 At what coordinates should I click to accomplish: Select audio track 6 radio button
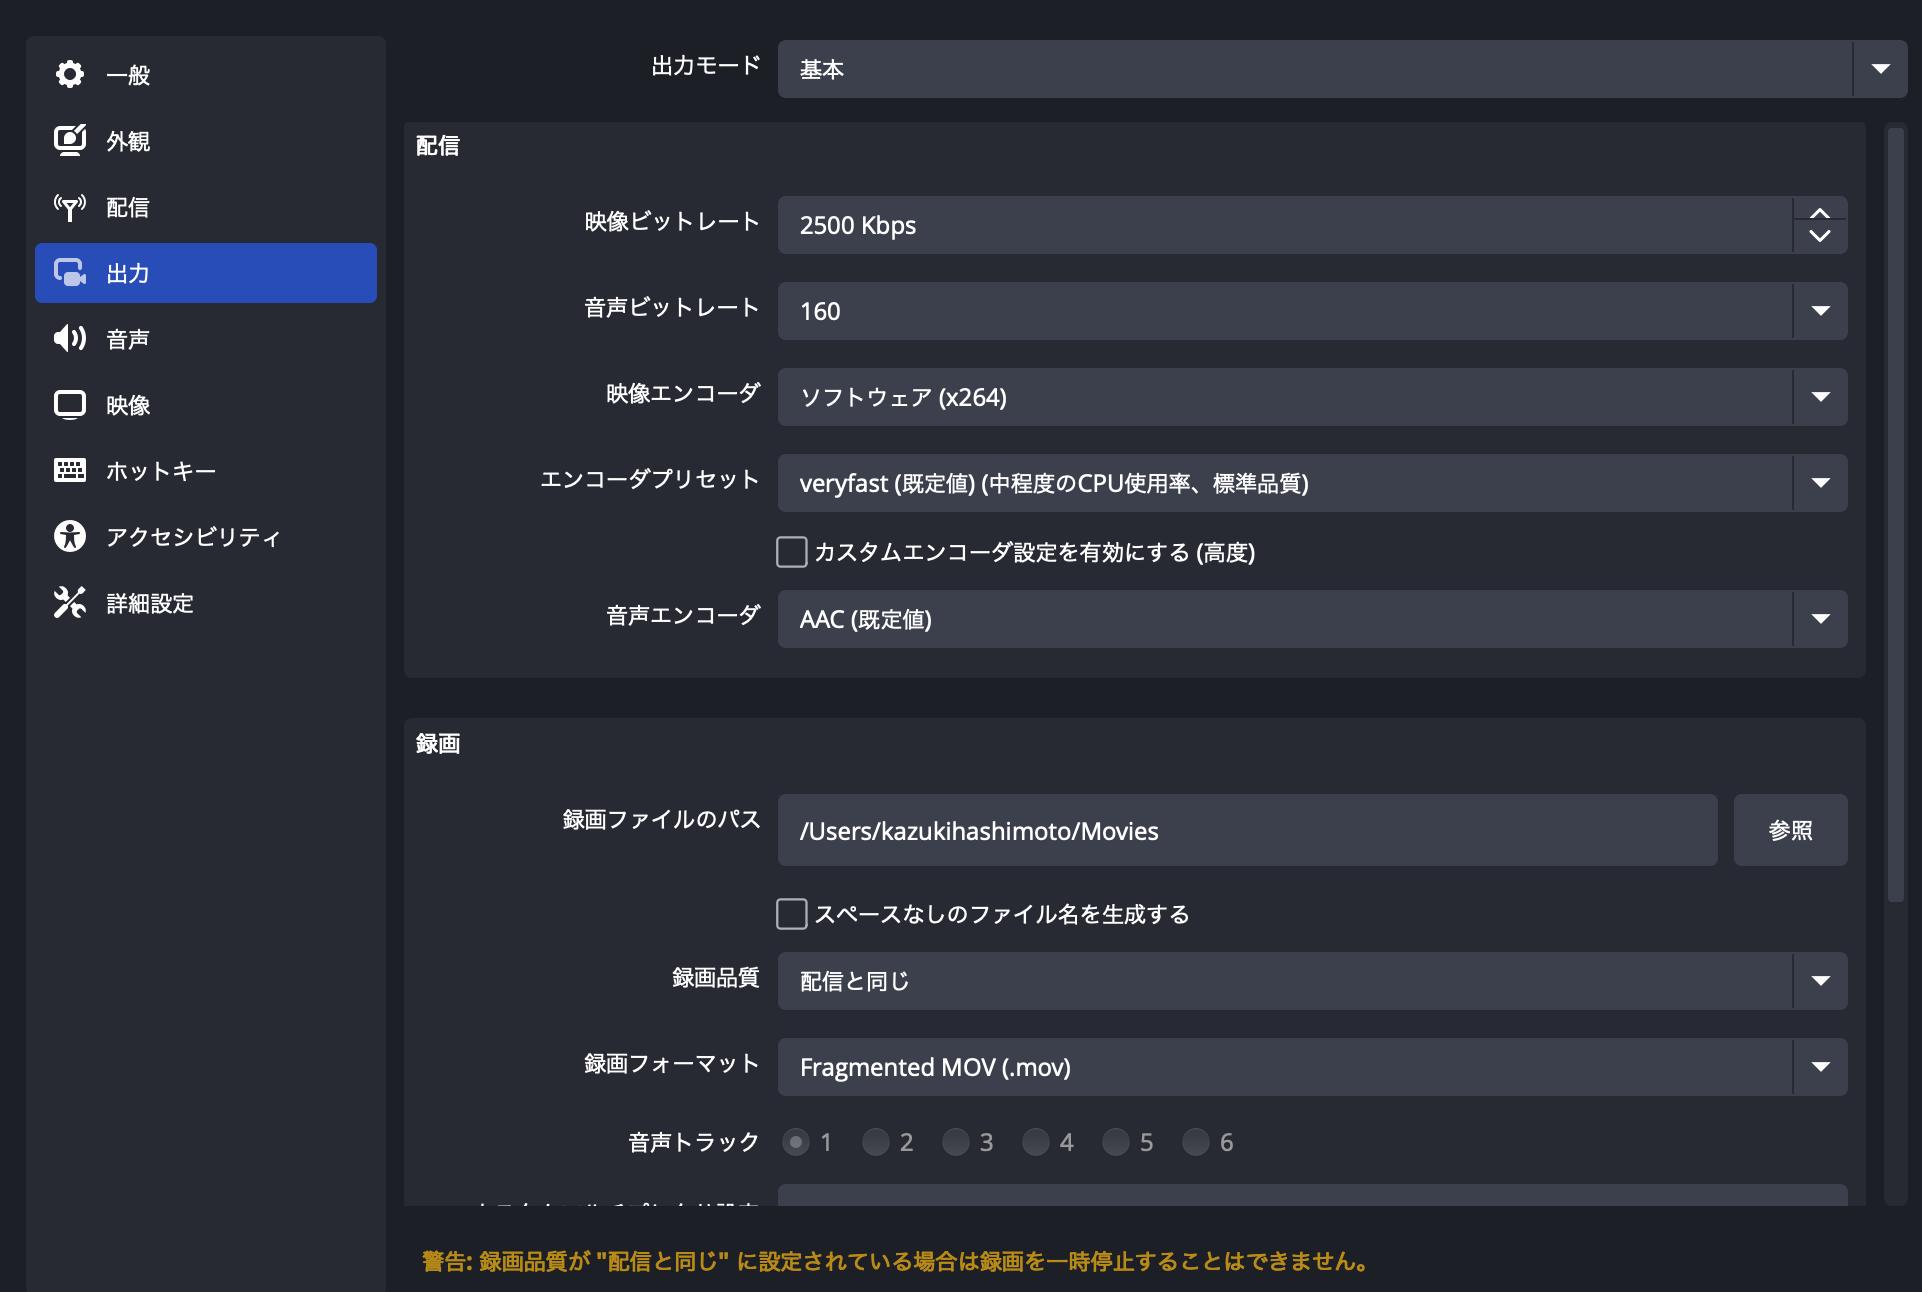[x=1196, y=1142]
